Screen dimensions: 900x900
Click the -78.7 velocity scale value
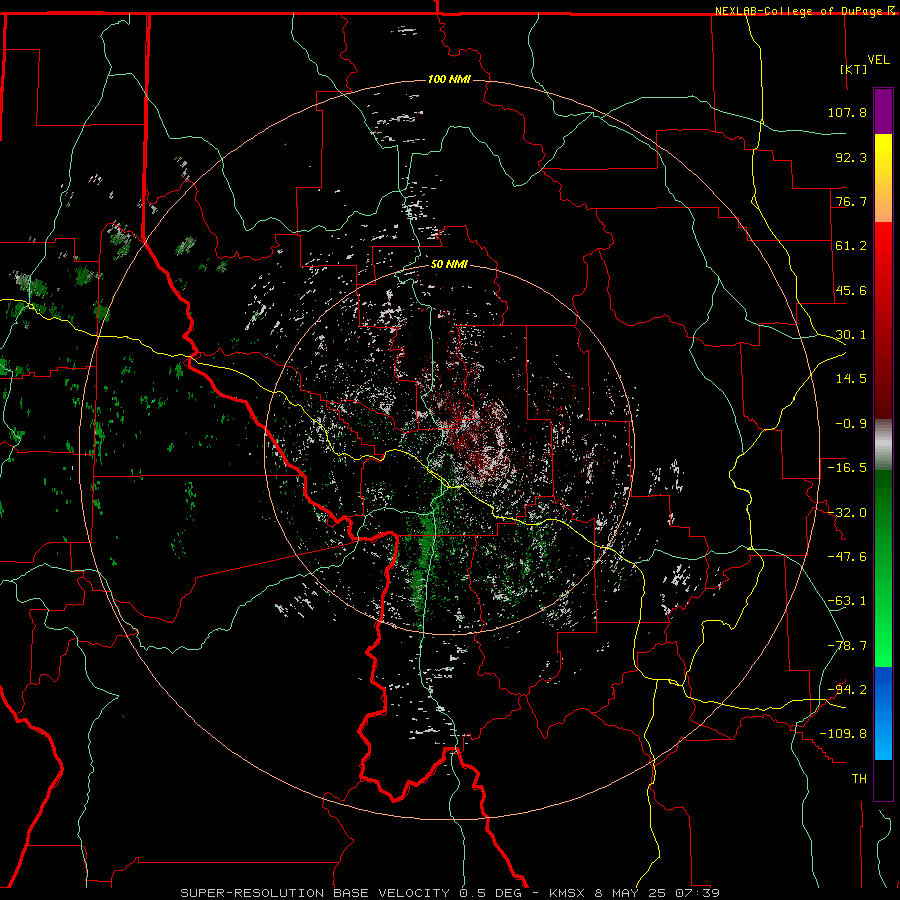coord(847,646)
